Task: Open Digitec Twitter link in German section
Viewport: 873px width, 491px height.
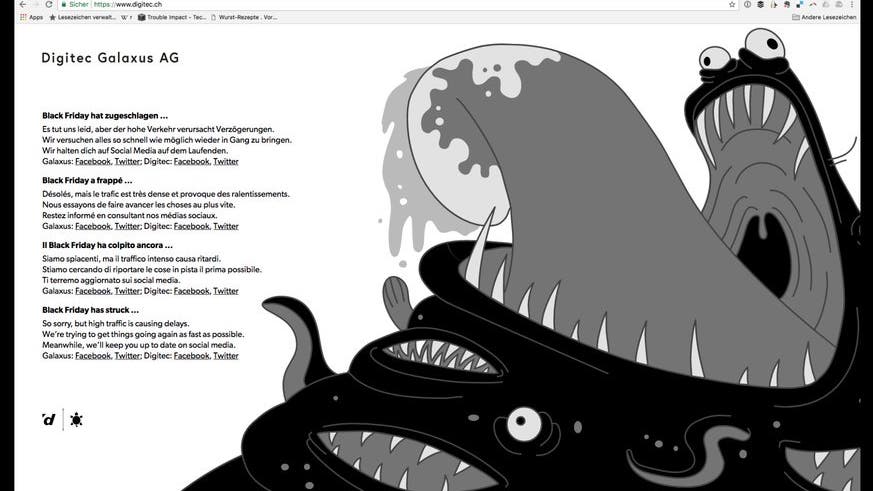Action: click(x=226, y=161)
